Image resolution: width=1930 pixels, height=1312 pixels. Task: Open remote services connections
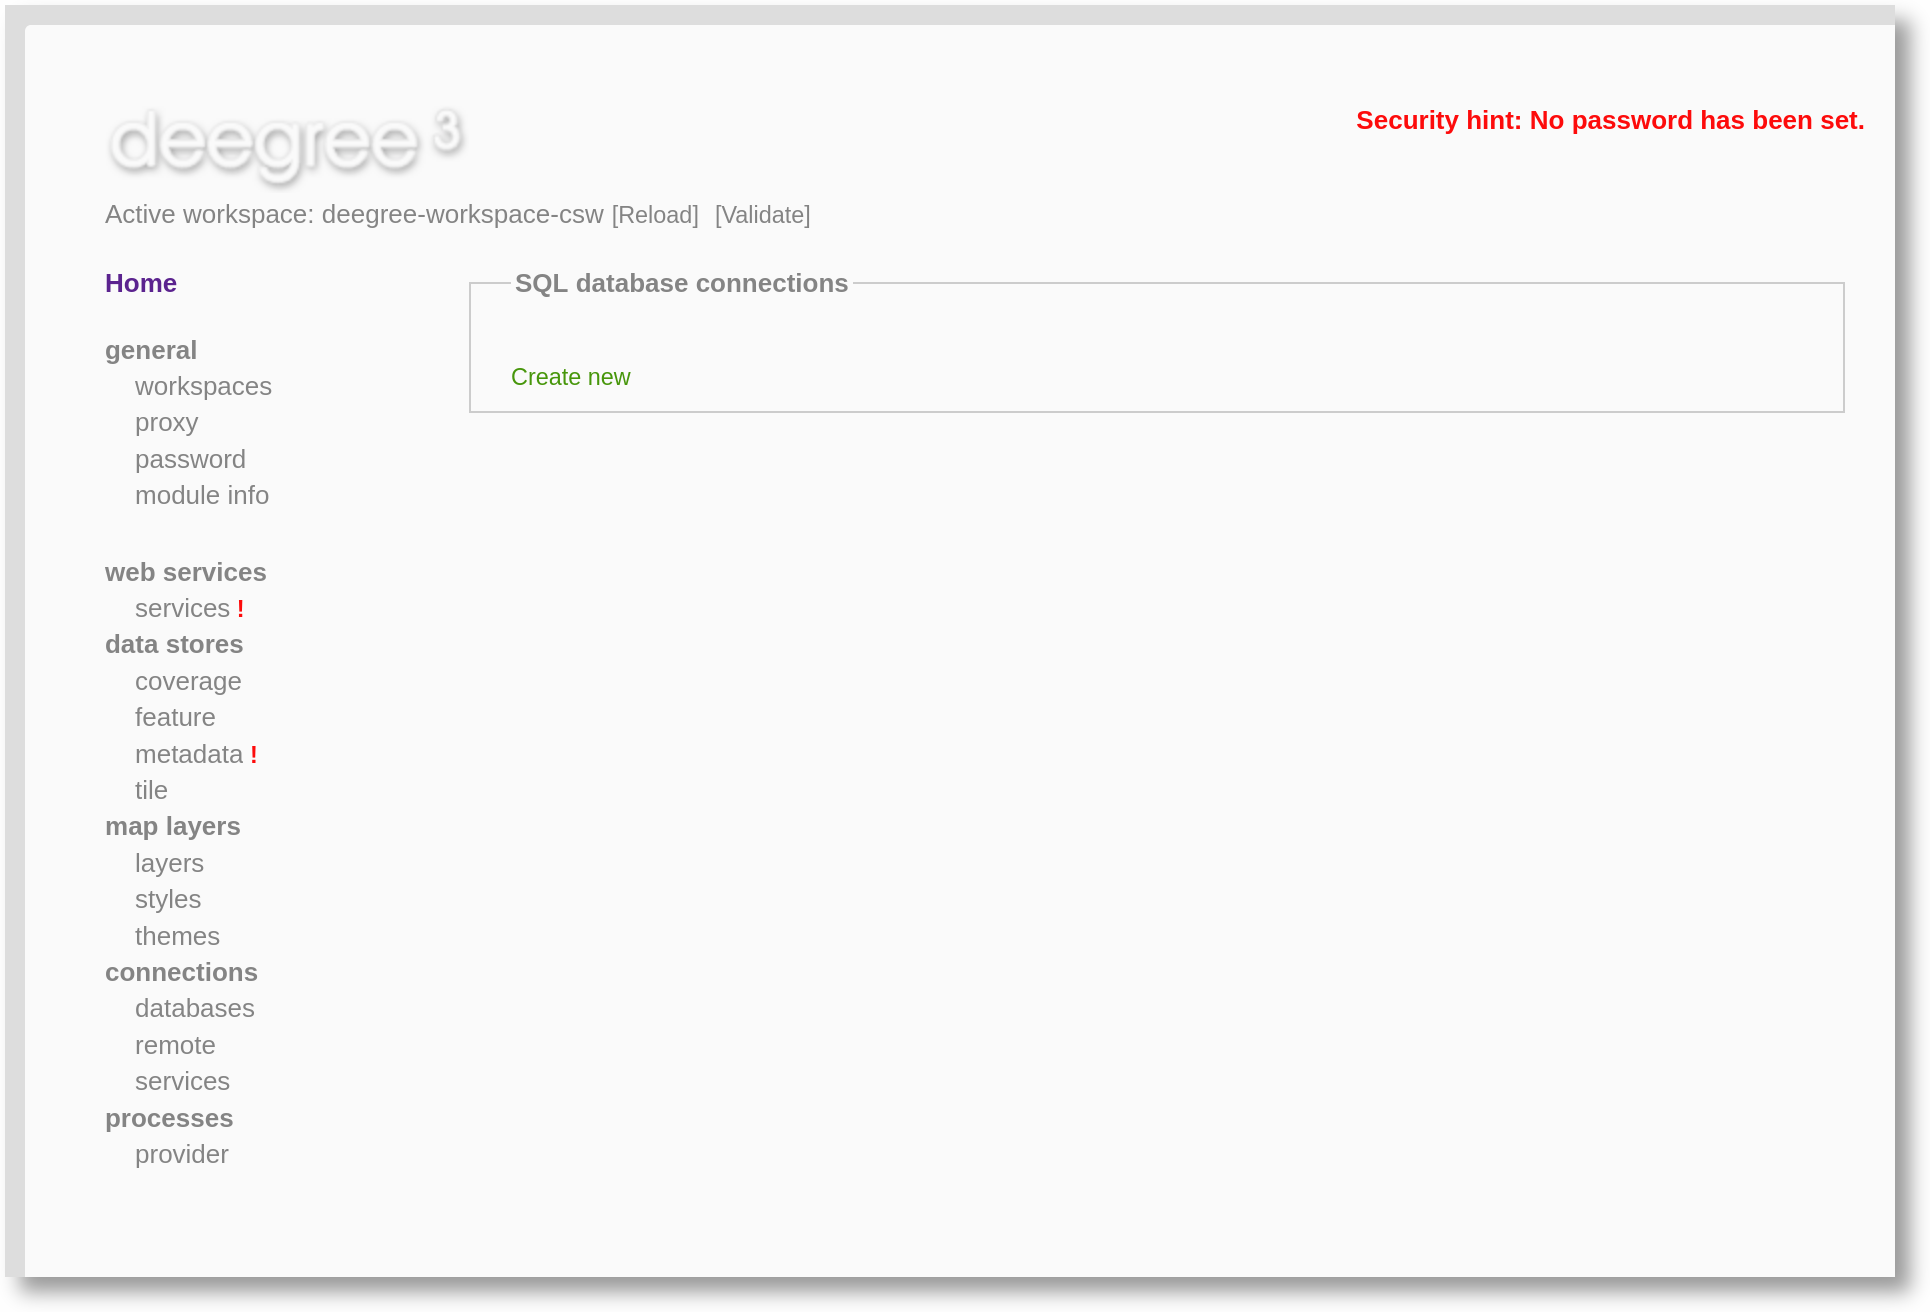point(175,1045)
